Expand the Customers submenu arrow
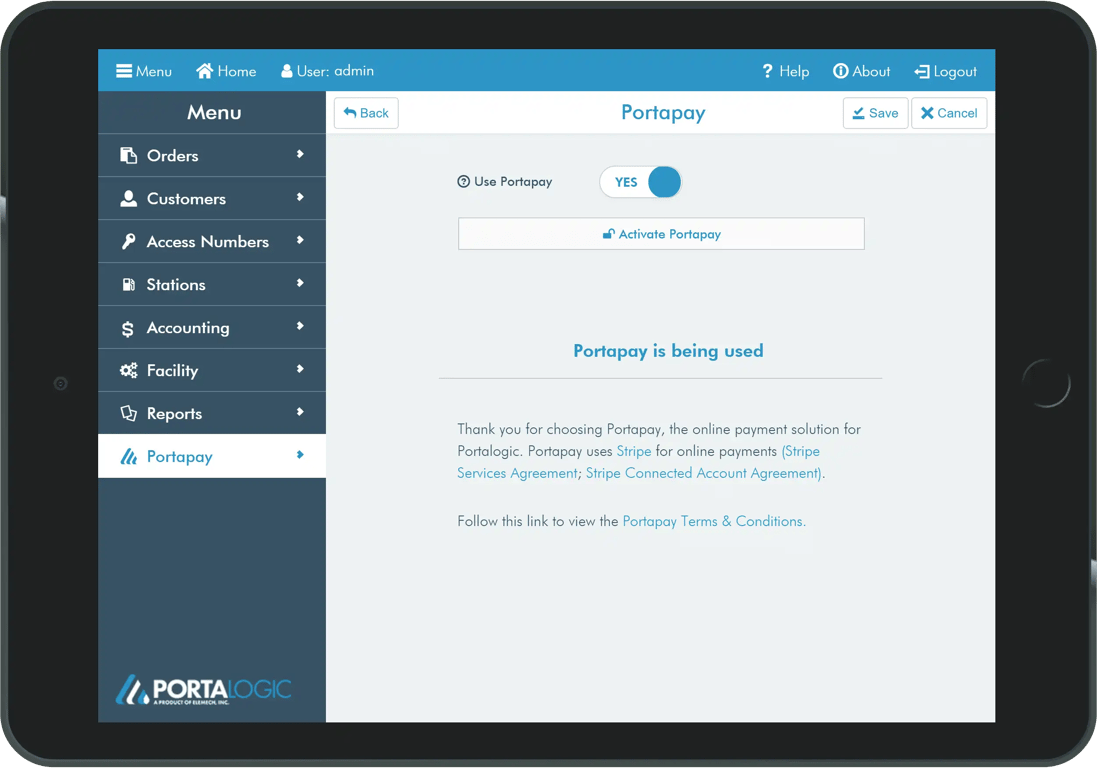The width and height of the screenshot is (1097, 768). coord(300,197)
